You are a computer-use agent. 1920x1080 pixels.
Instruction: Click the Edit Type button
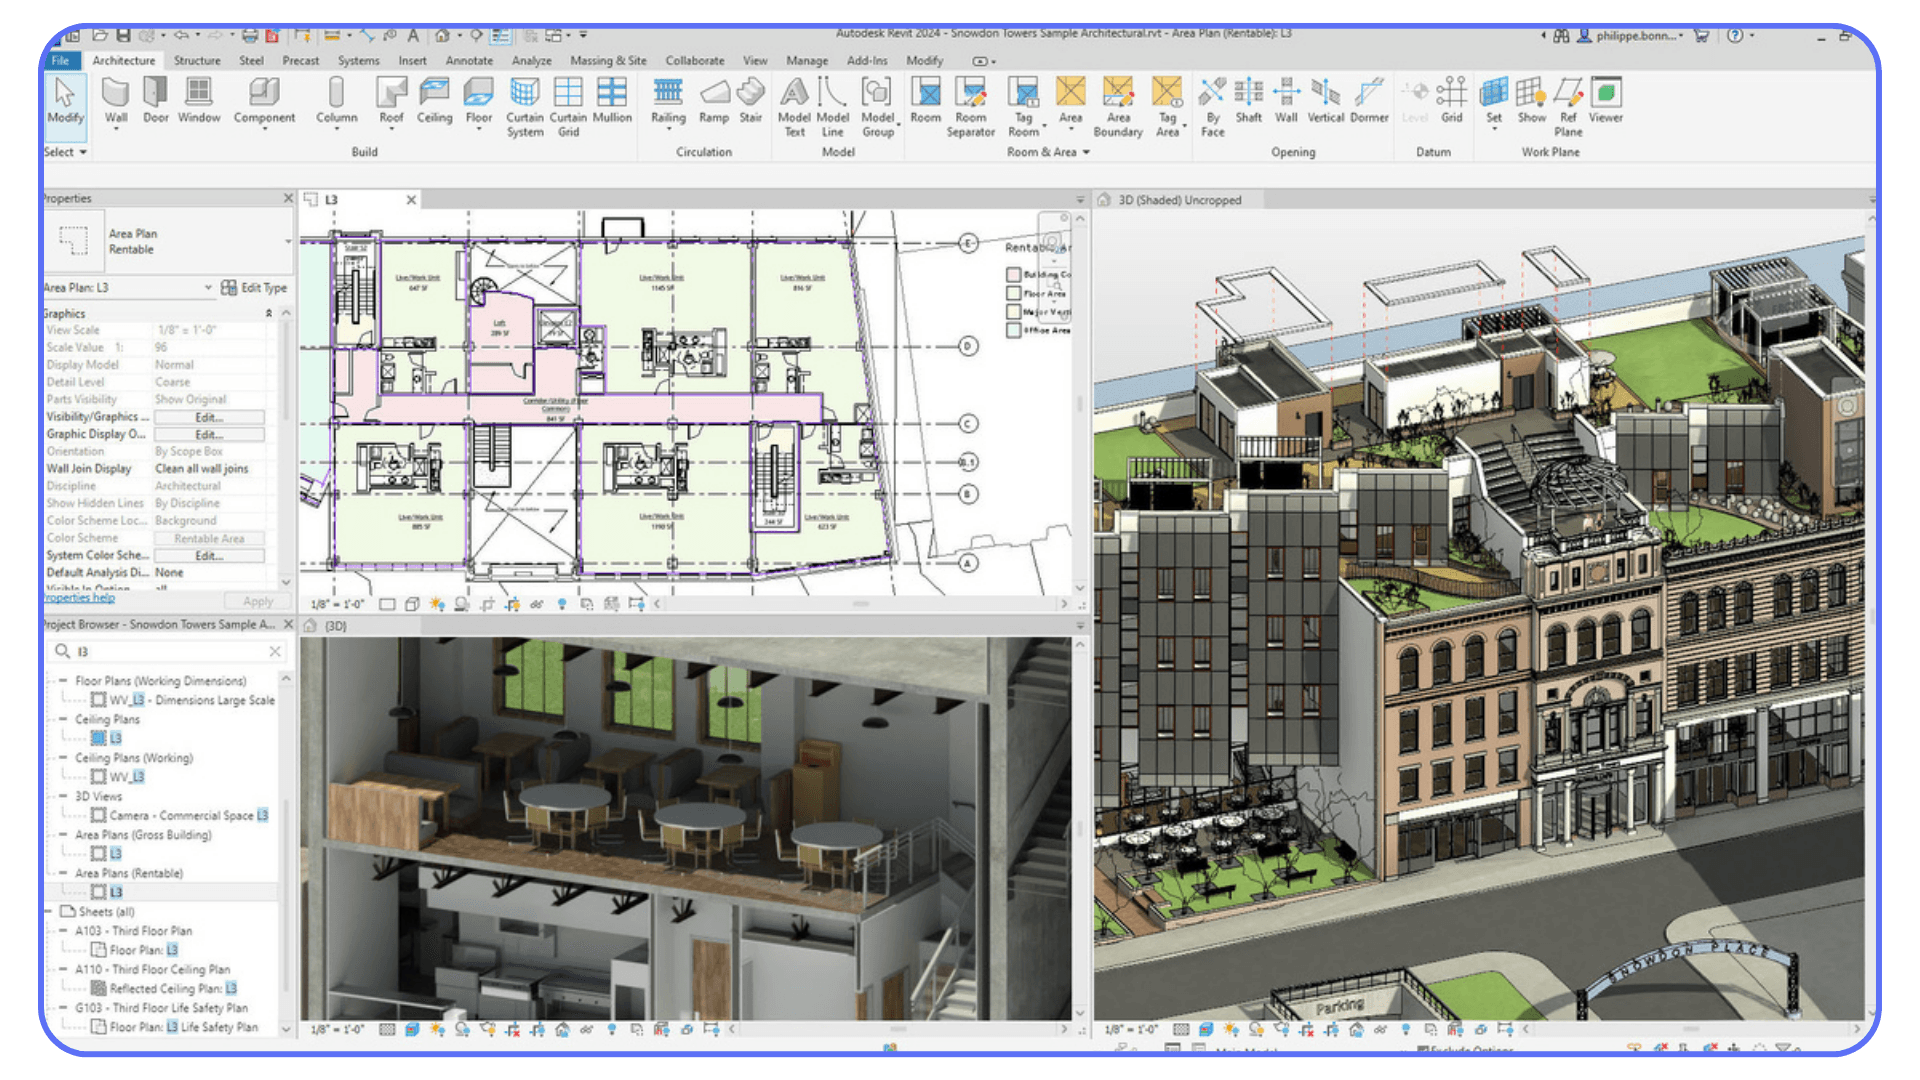253,287
